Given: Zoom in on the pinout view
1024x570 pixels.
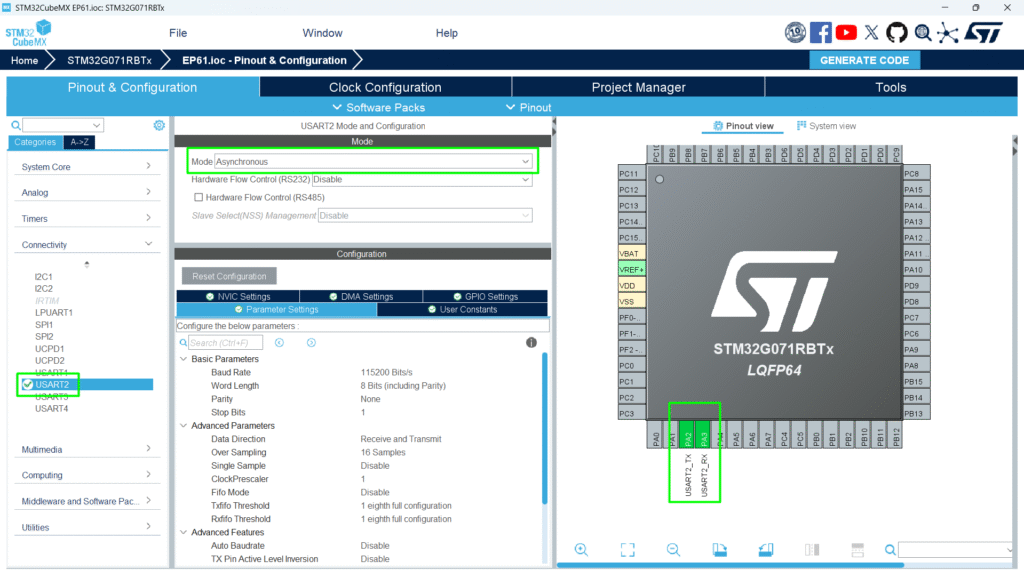Looking at the screenshot, I should click(x=581, y=549).
